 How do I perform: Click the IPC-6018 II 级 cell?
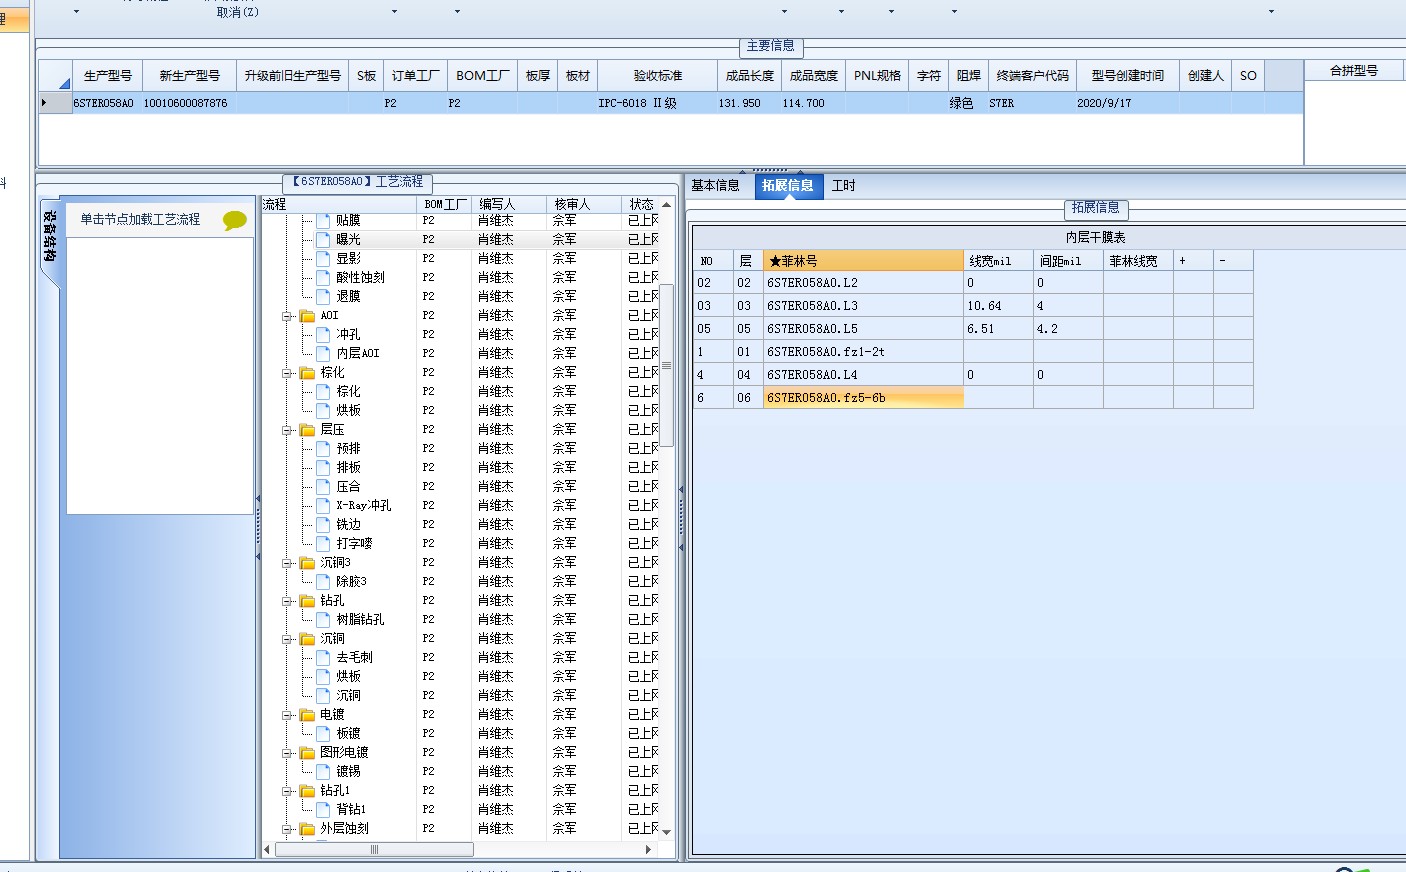658,103
